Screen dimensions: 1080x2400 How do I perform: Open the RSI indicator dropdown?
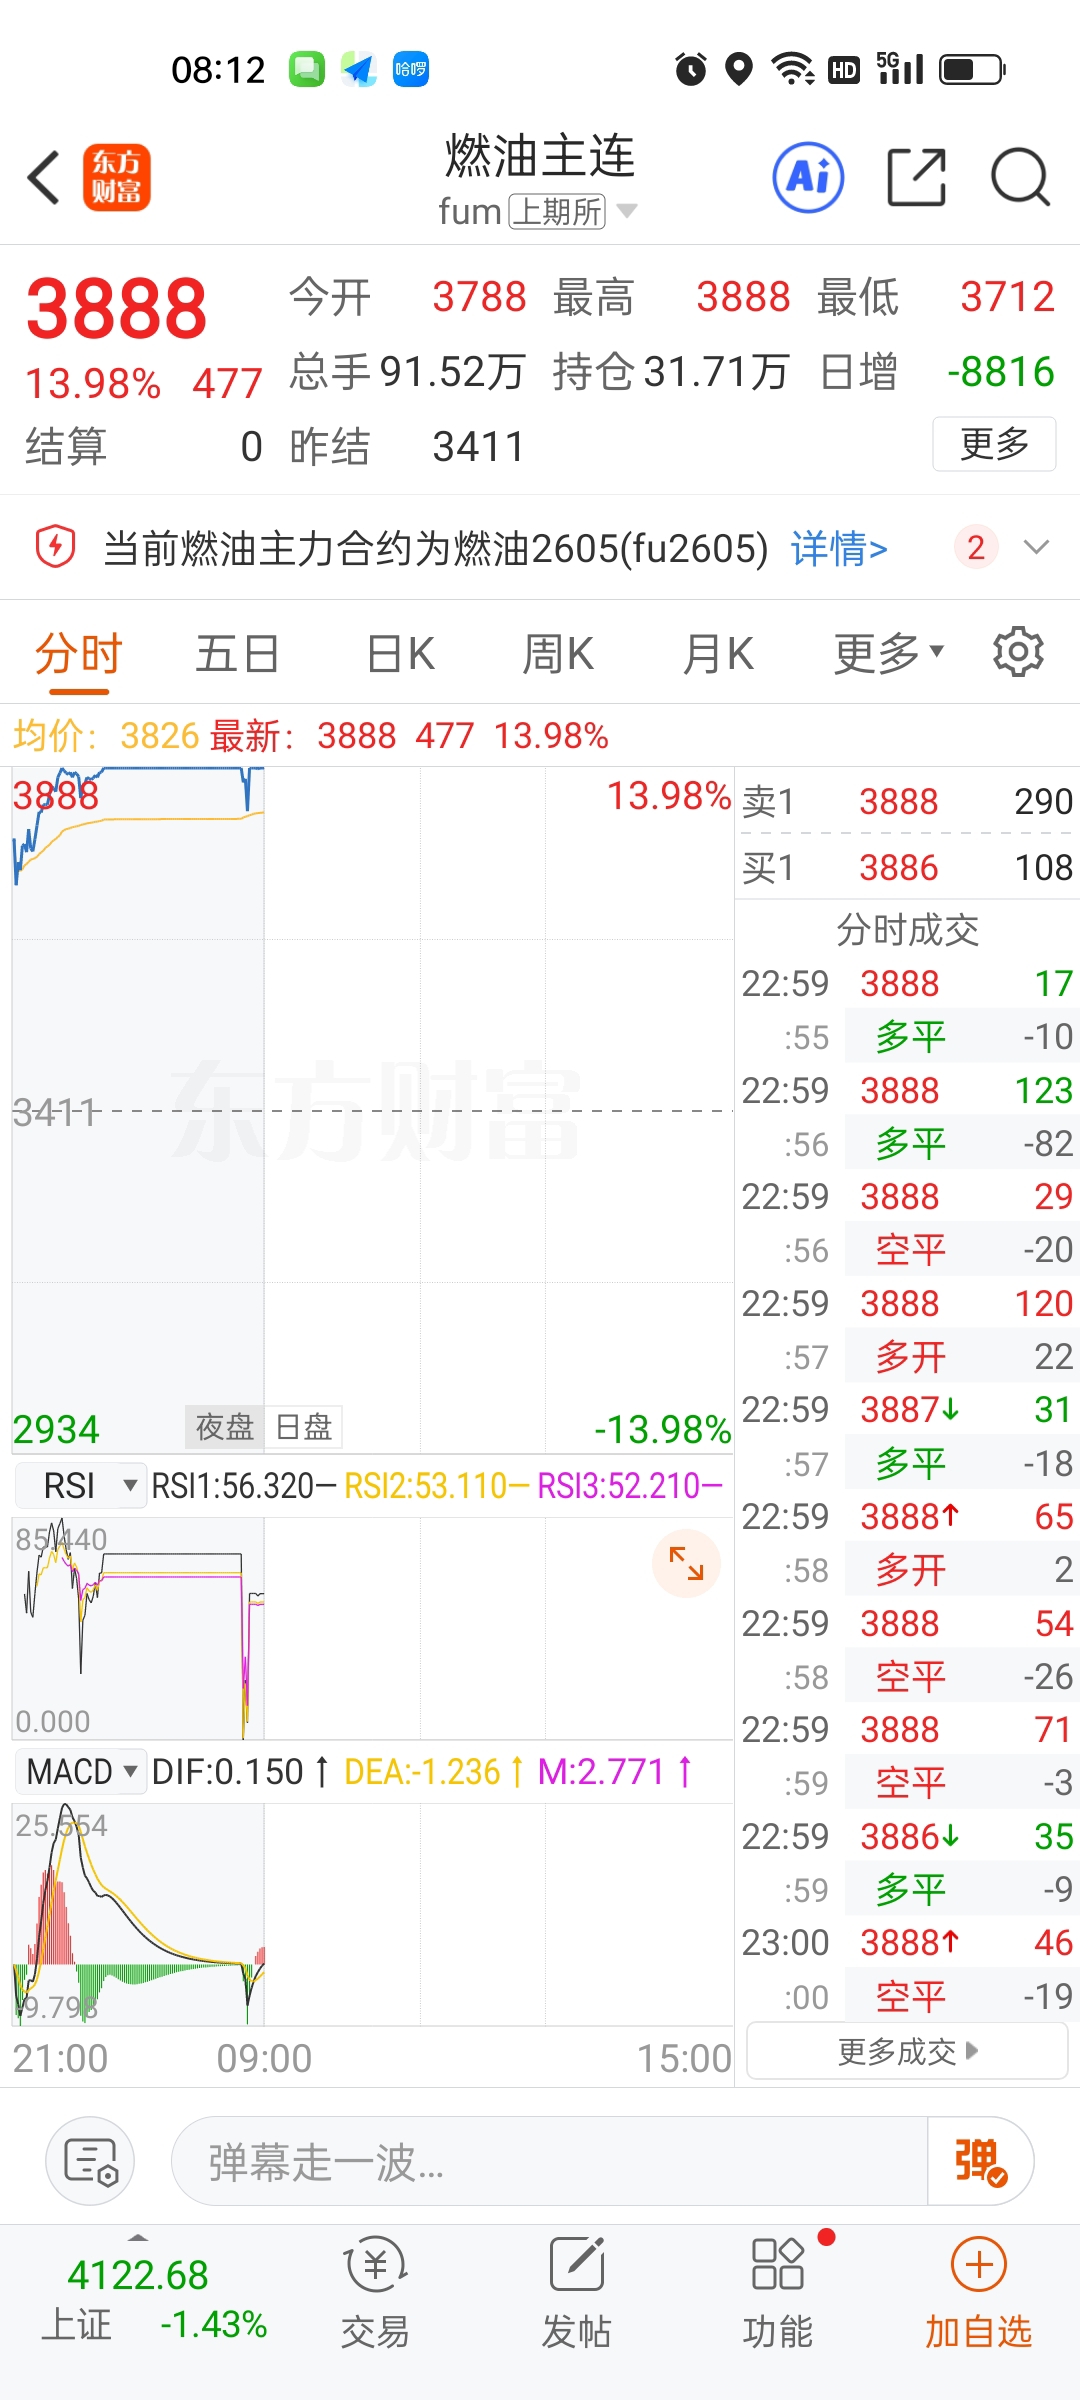[82, 1486]
